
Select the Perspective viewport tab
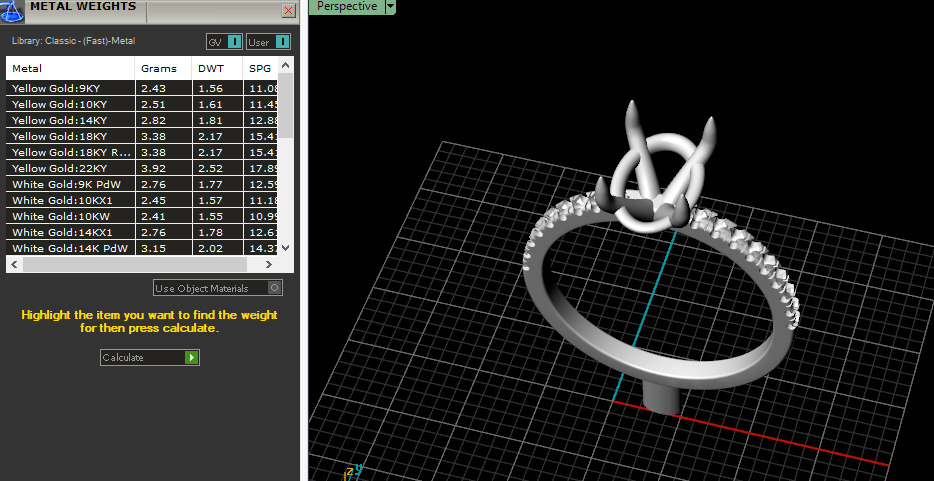coord(347,7)
